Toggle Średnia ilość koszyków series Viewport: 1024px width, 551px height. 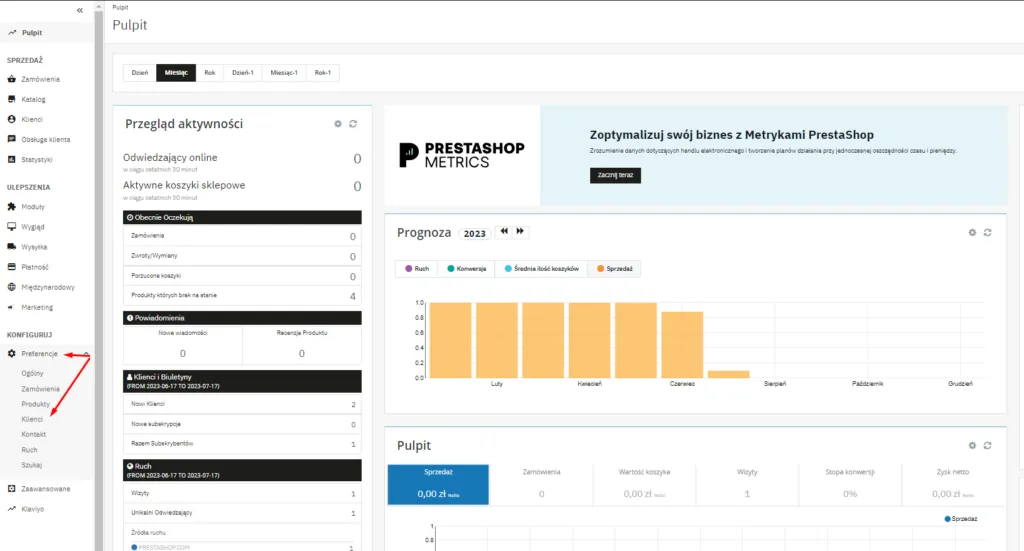(x=541, y=268)
